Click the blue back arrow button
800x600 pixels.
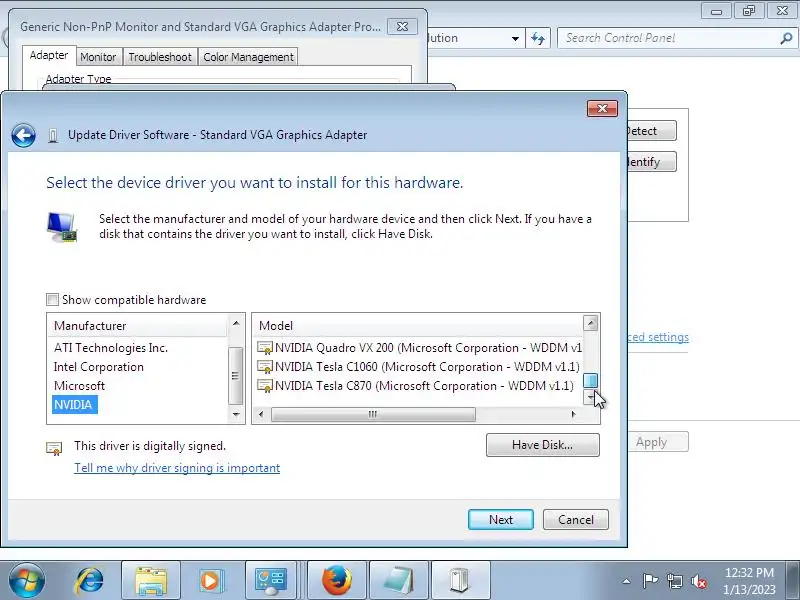point(23,135)
